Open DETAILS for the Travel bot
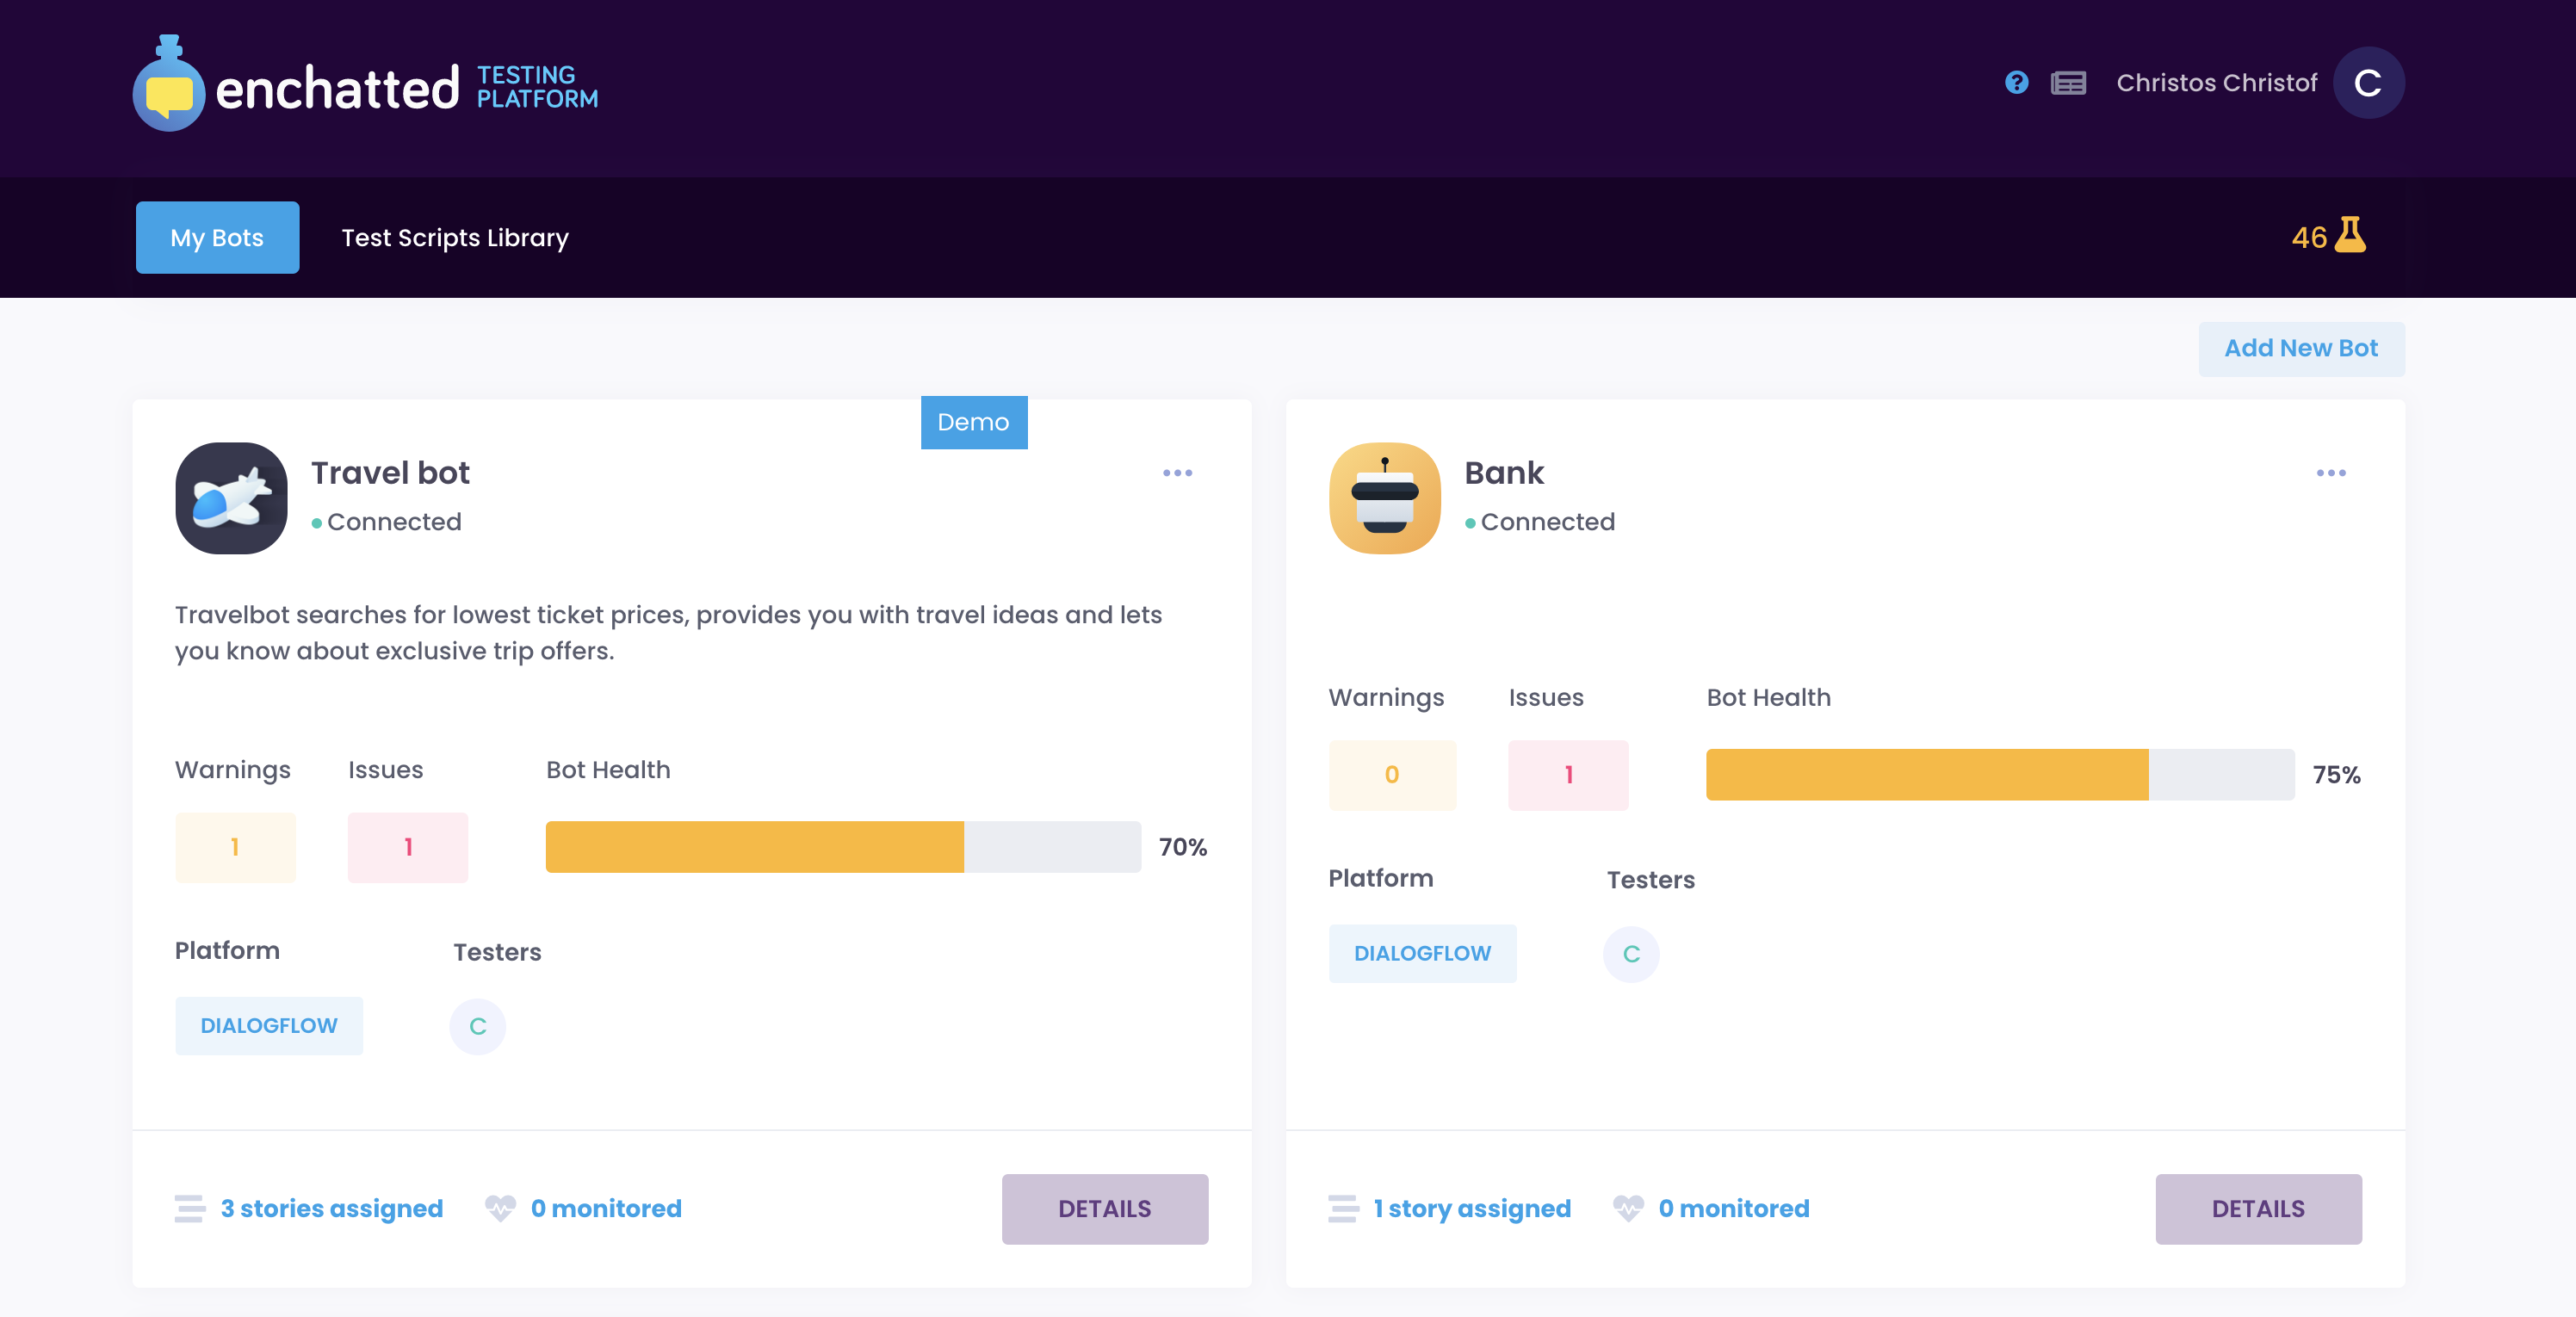Screen dimensions: 2576x1317 tap(1104, 1208)
